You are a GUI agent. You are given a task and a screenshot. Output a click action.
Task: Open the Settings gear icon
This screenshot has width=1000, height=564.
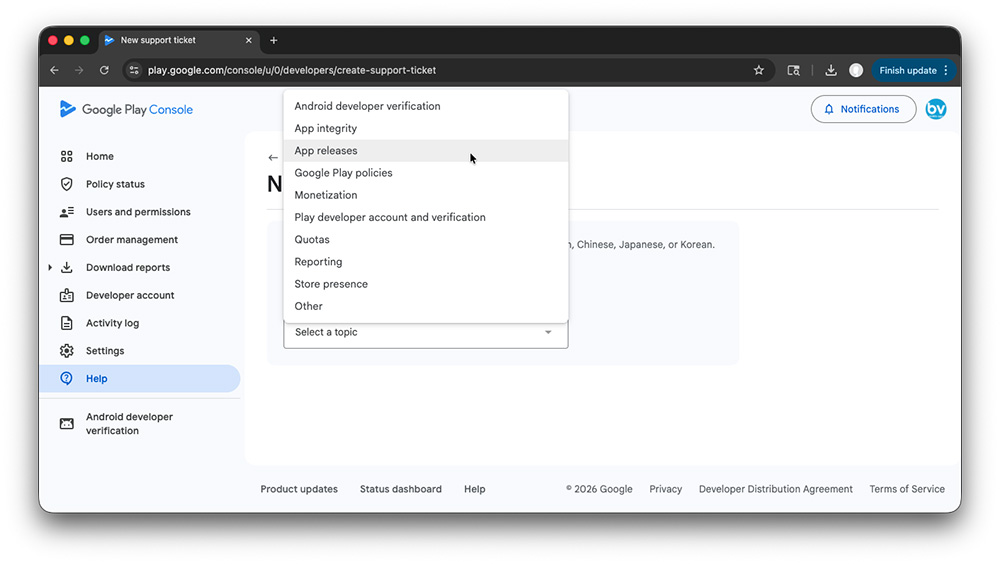click(66, 351)
